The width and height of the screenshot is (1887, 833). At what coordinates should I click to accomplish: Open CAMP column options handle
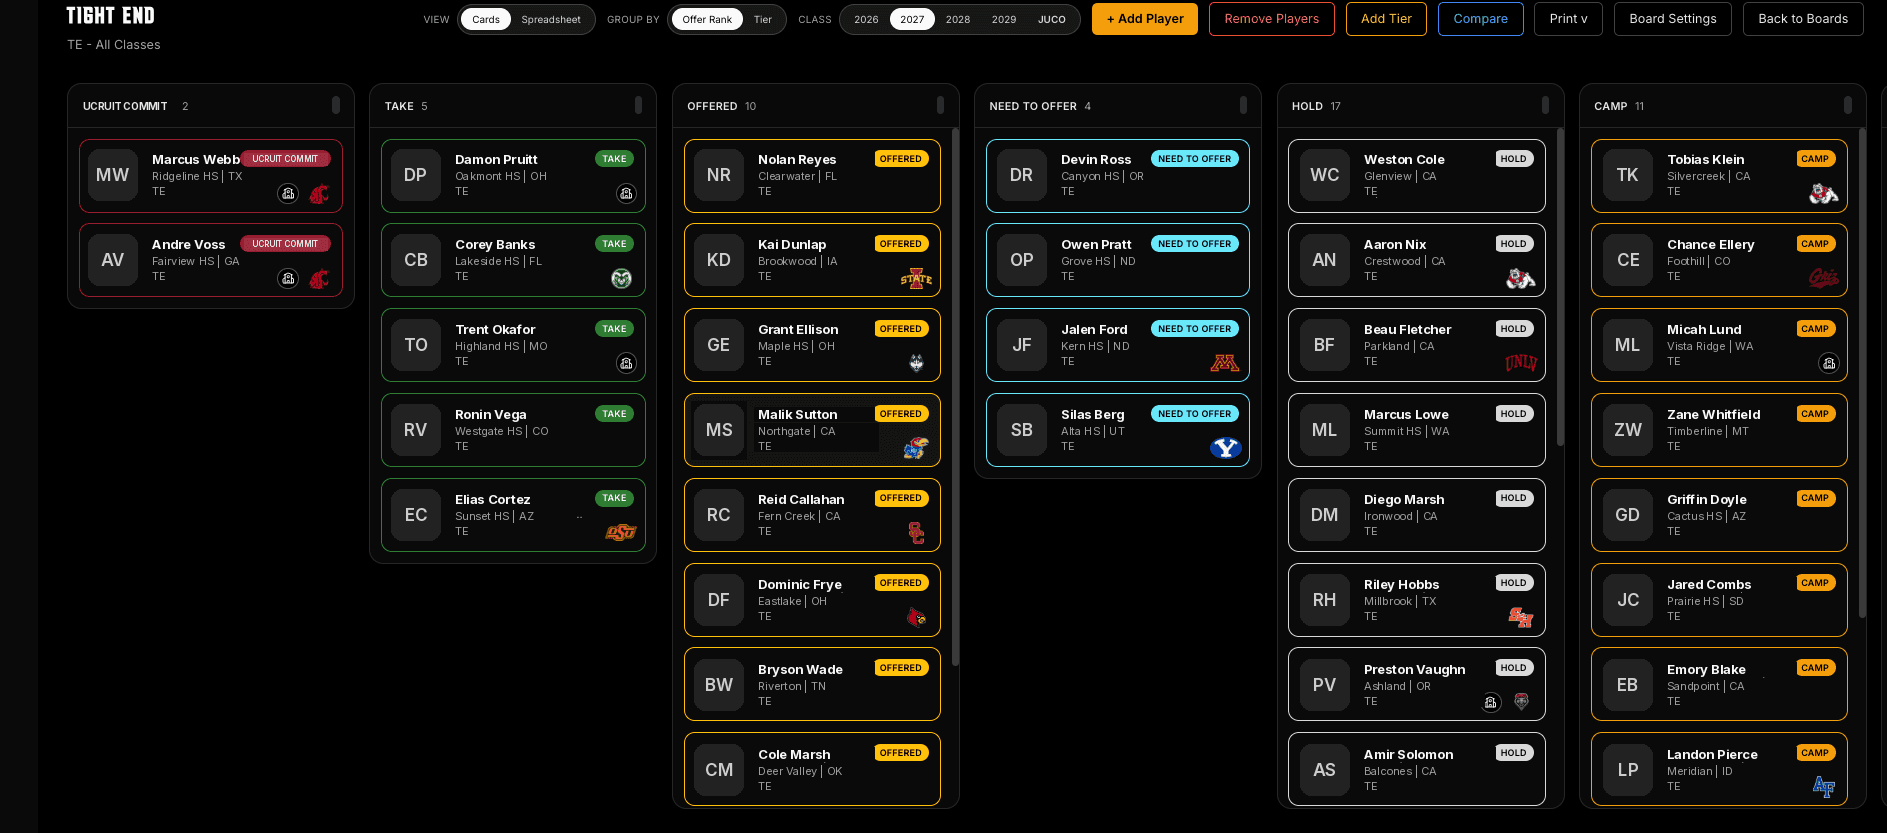1847,105
